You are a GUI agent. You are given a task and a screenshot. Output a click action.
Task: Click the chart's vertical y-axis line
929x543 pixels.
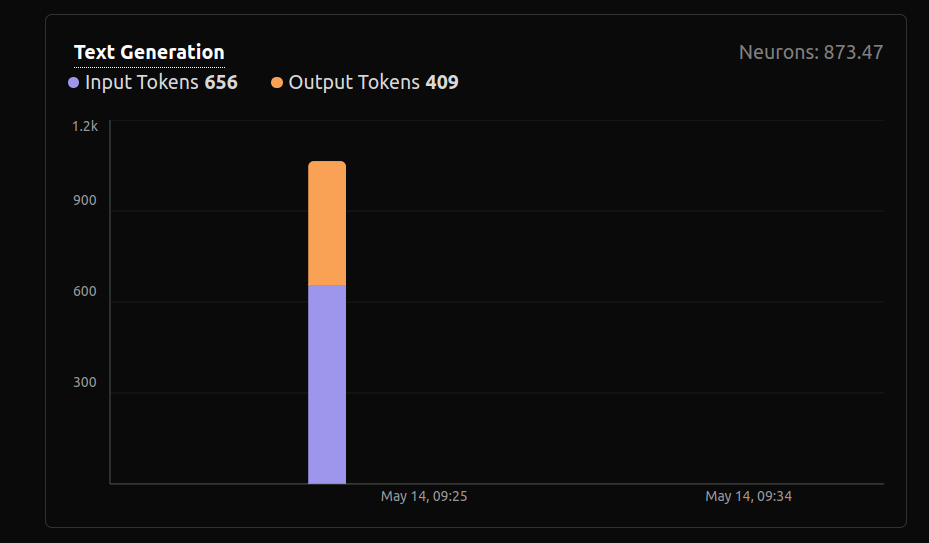click(x=110, y=300)
